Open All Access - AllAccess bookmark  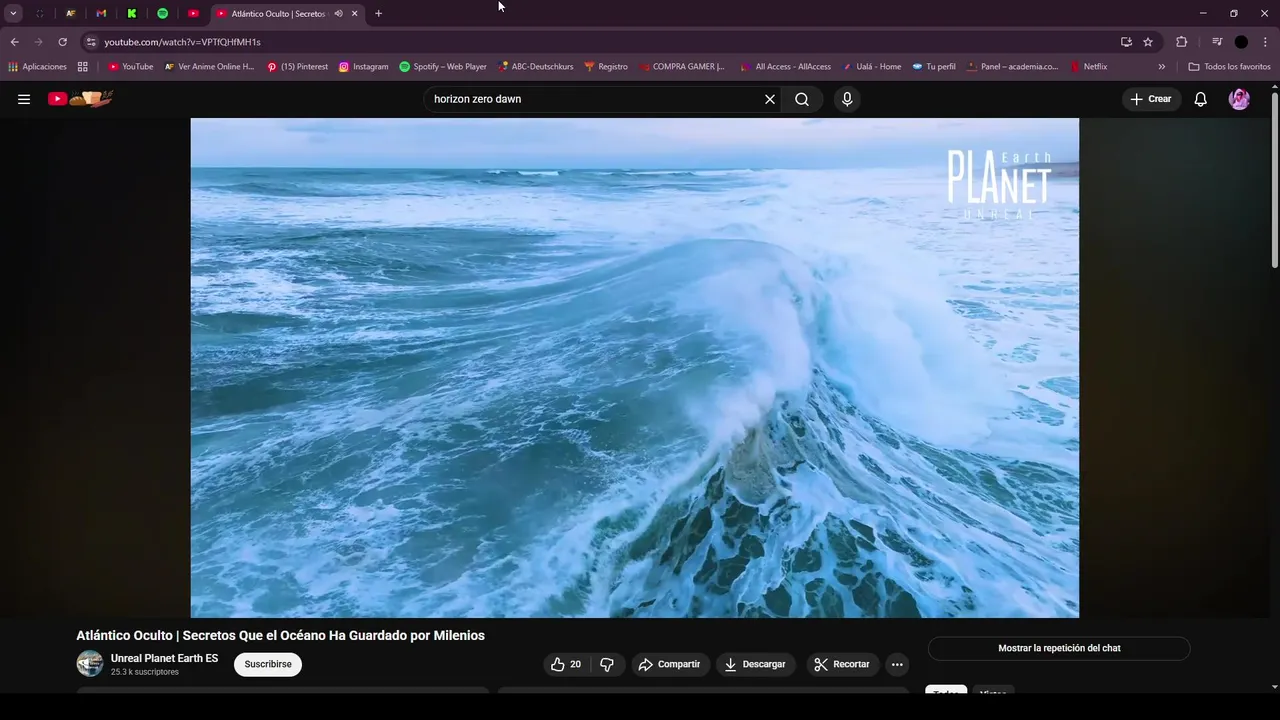tap(786, 67)
